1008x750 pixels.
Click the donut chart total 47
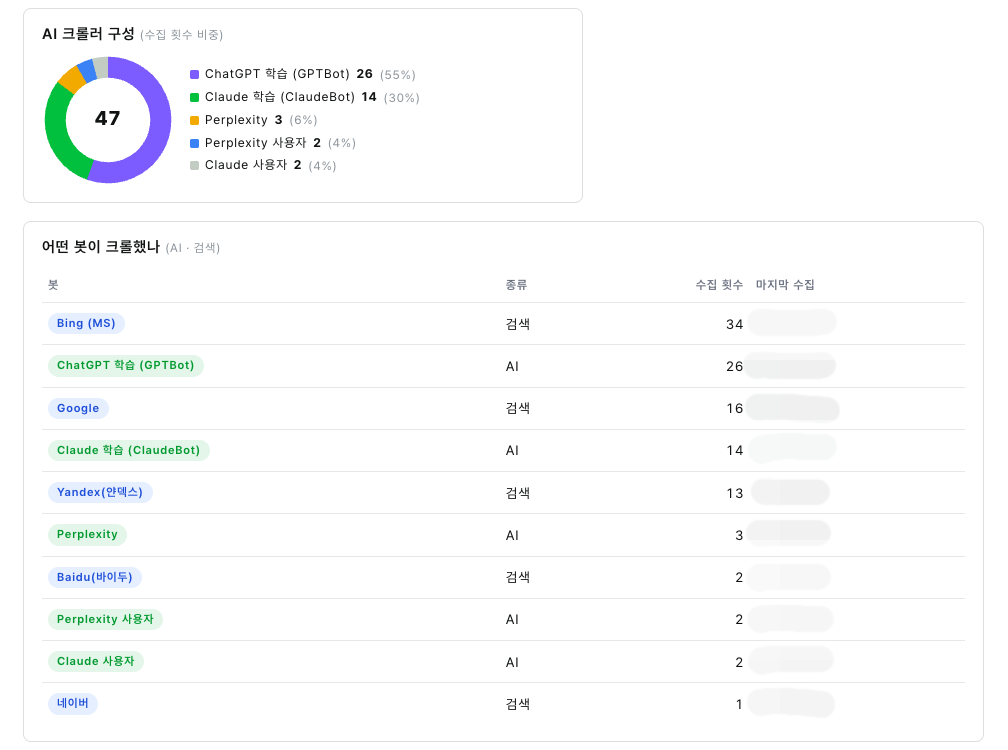107,118
